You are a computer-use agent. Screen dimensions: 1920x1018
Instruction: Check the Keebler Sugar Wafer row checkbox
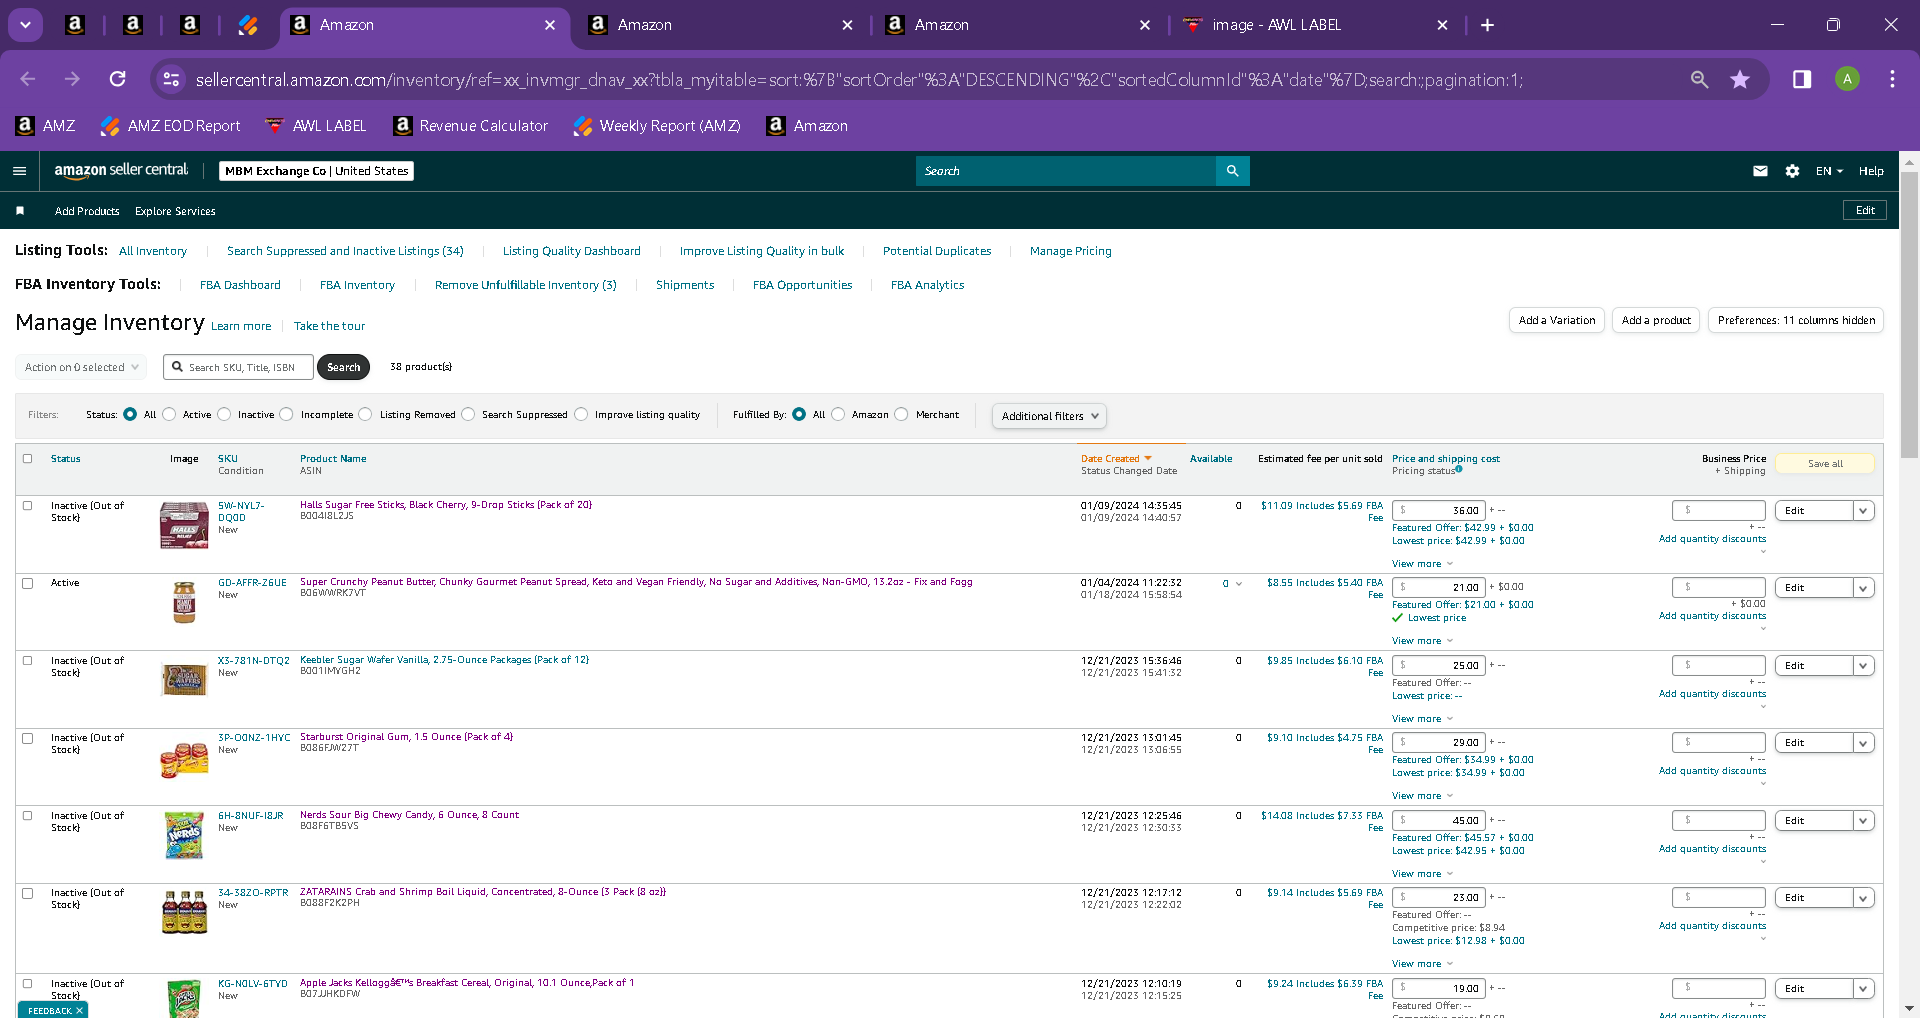pos(28,661)
